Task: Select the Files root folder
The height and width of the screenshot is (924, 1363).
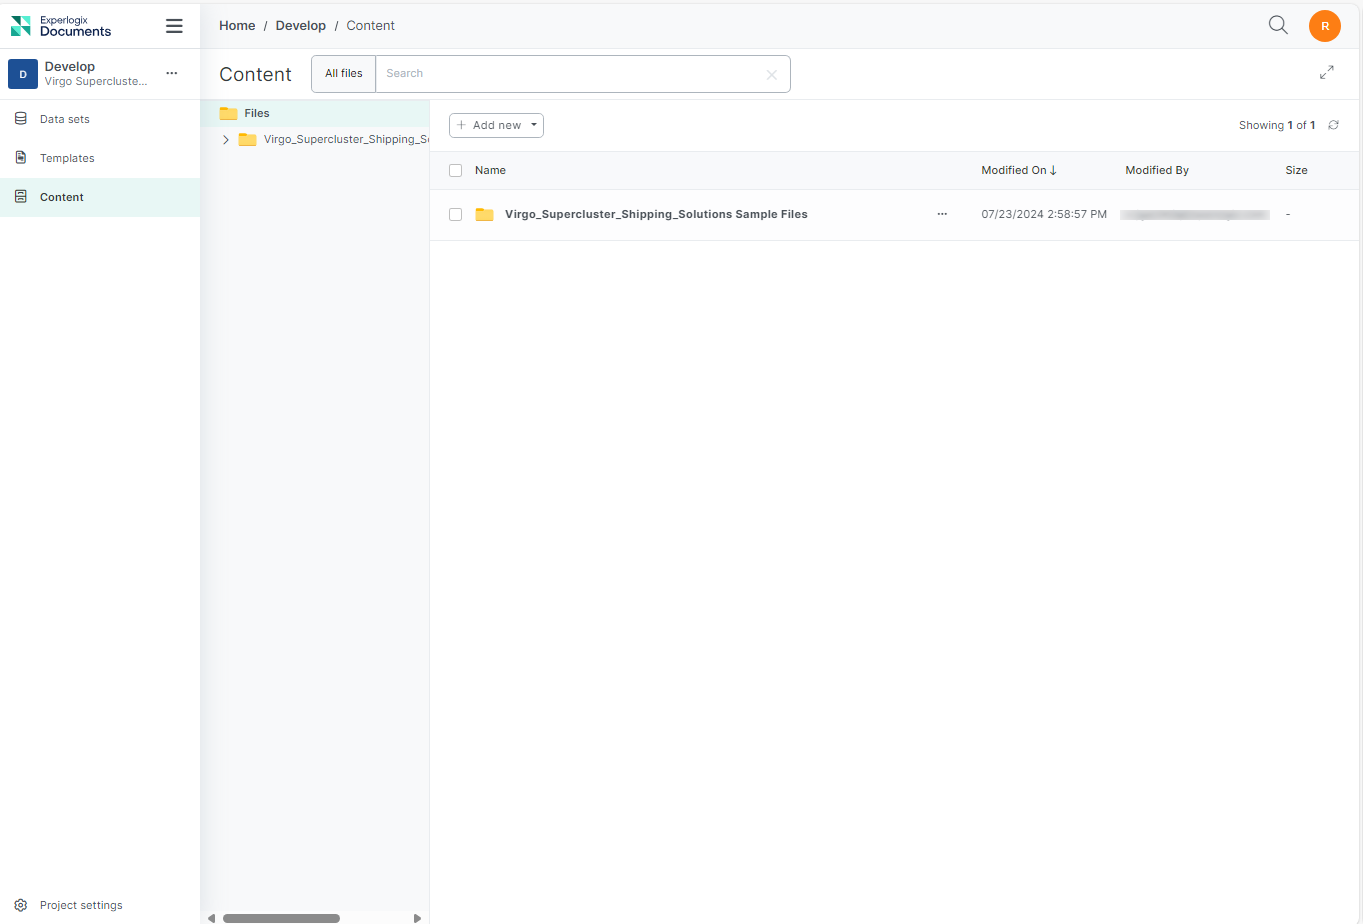Action: [x=315, y=113]
